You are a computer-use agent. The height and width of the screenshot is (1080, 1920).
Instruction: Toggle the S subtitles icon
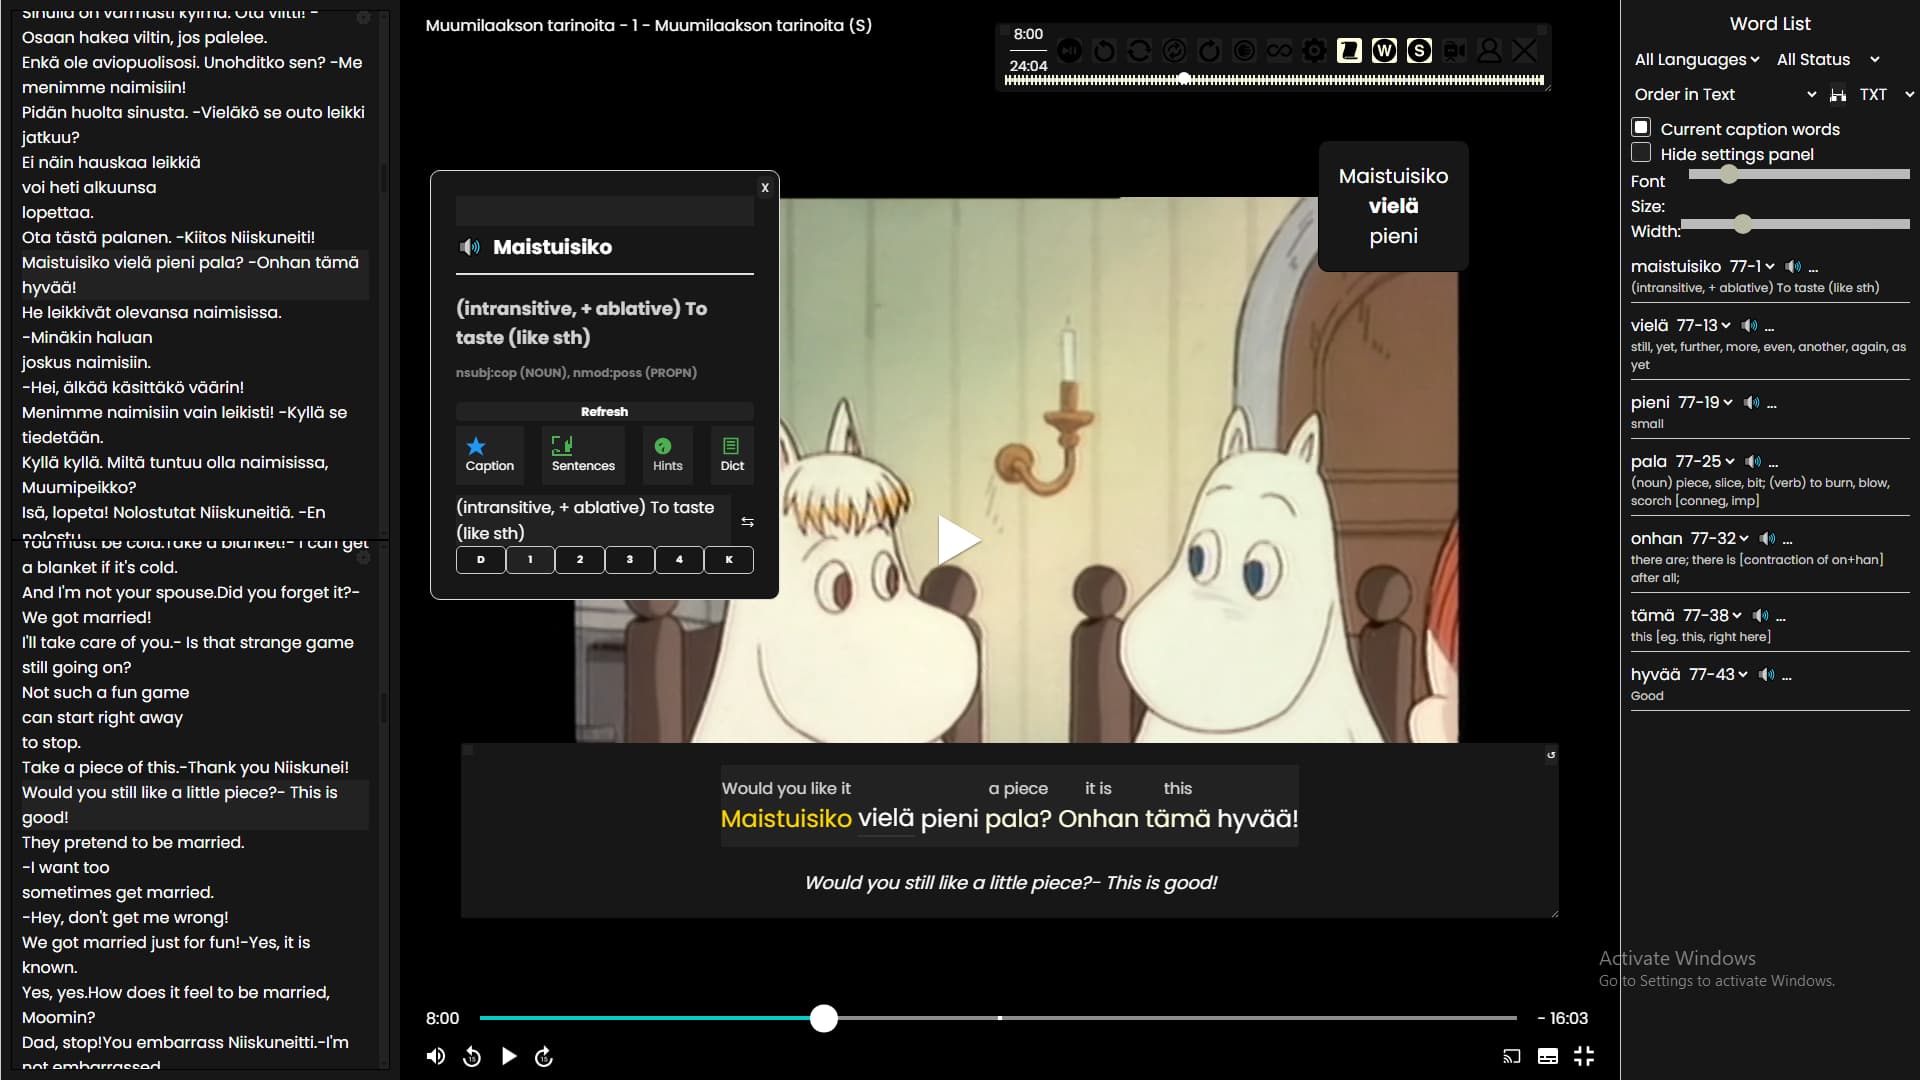click(x=1419, y=50)
